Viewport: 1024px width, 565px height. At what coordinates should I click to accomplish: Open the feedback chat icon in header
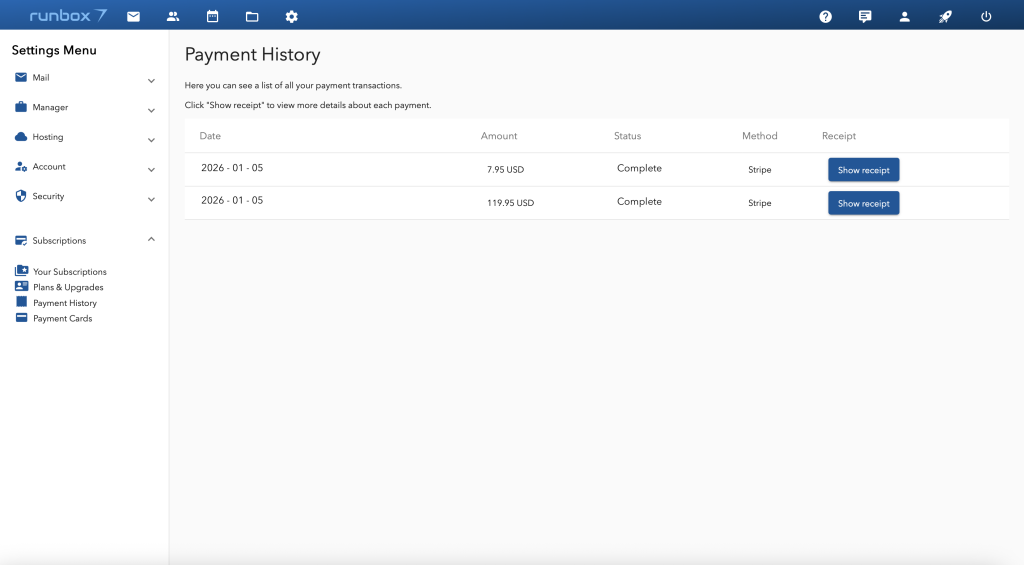[x=865, y=16]
